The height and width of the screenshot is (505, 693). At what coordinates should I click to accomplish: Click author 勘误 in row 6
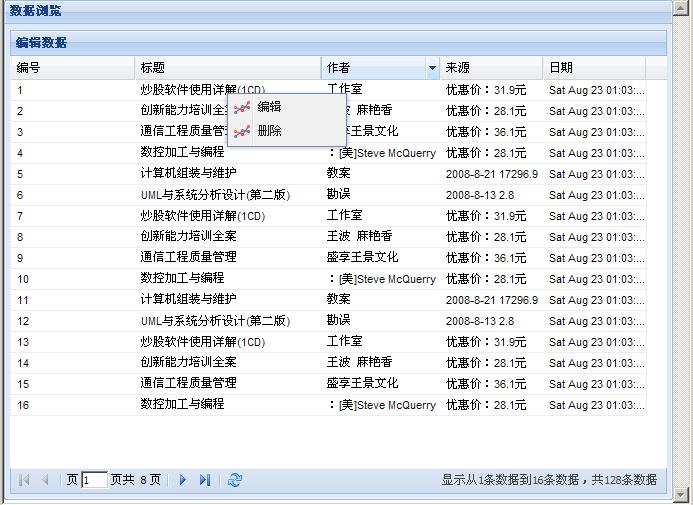[339, 194]
